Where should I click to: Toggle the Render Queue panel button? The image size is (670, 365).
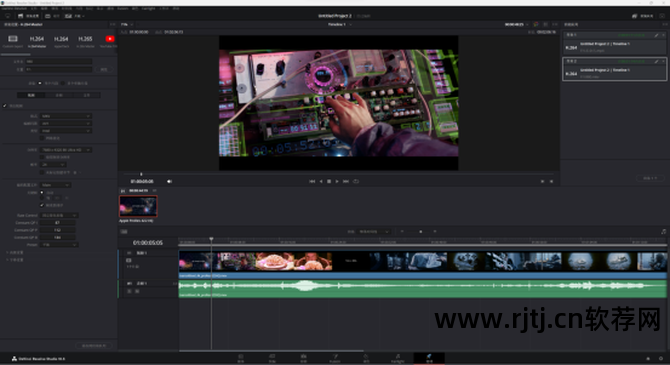pos(642,16)
